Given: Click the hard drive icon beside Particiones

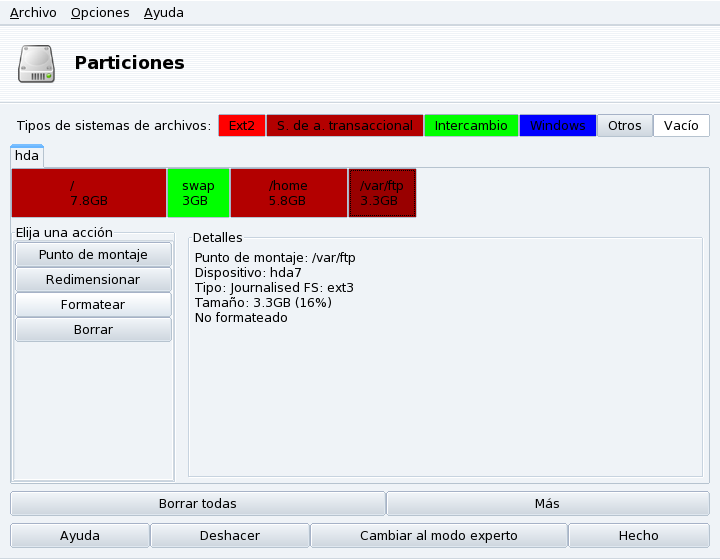Looking at the screenshot, I should pos(37,63).
